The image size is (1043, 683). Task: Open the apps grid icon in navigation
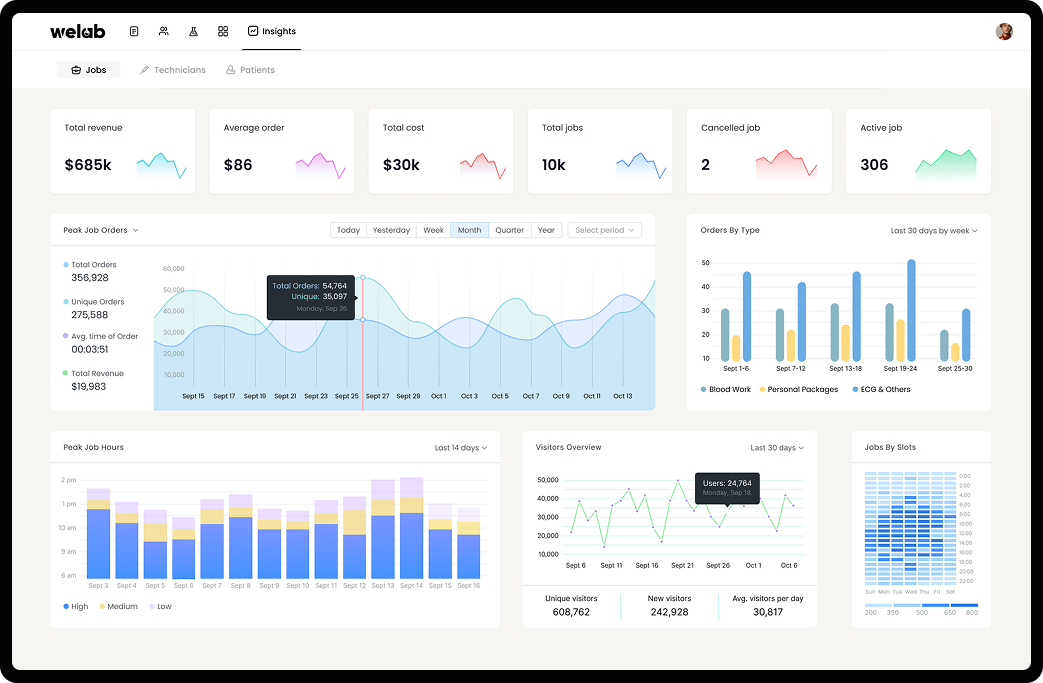point(223,31)
